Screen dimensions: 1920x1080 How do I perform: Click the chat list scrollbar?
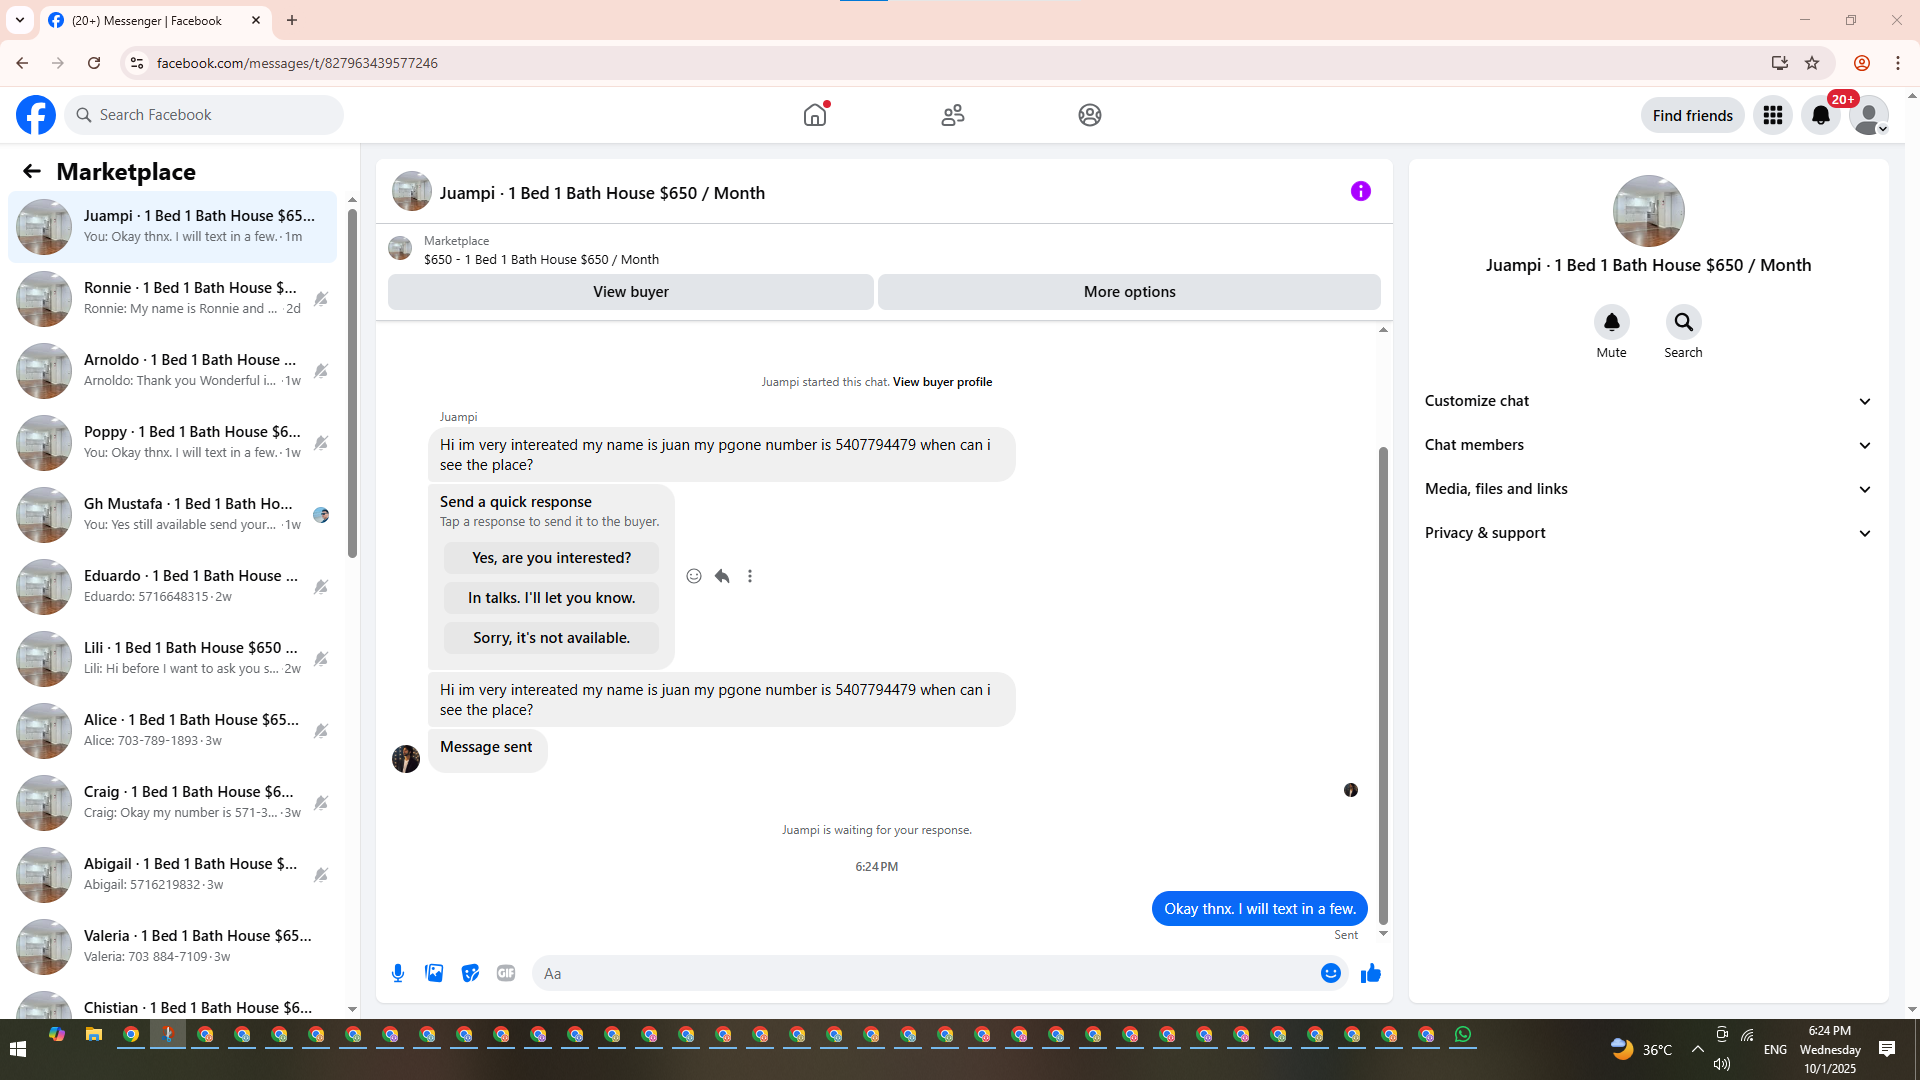pyautogui.click(x=352, y=384)
